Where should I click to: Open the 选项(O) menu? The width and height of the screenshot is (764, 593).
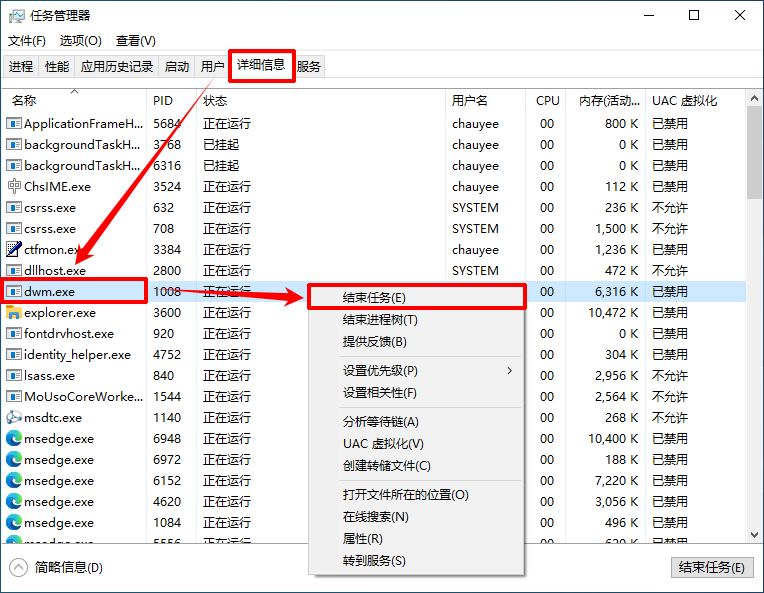click(80, 40)
